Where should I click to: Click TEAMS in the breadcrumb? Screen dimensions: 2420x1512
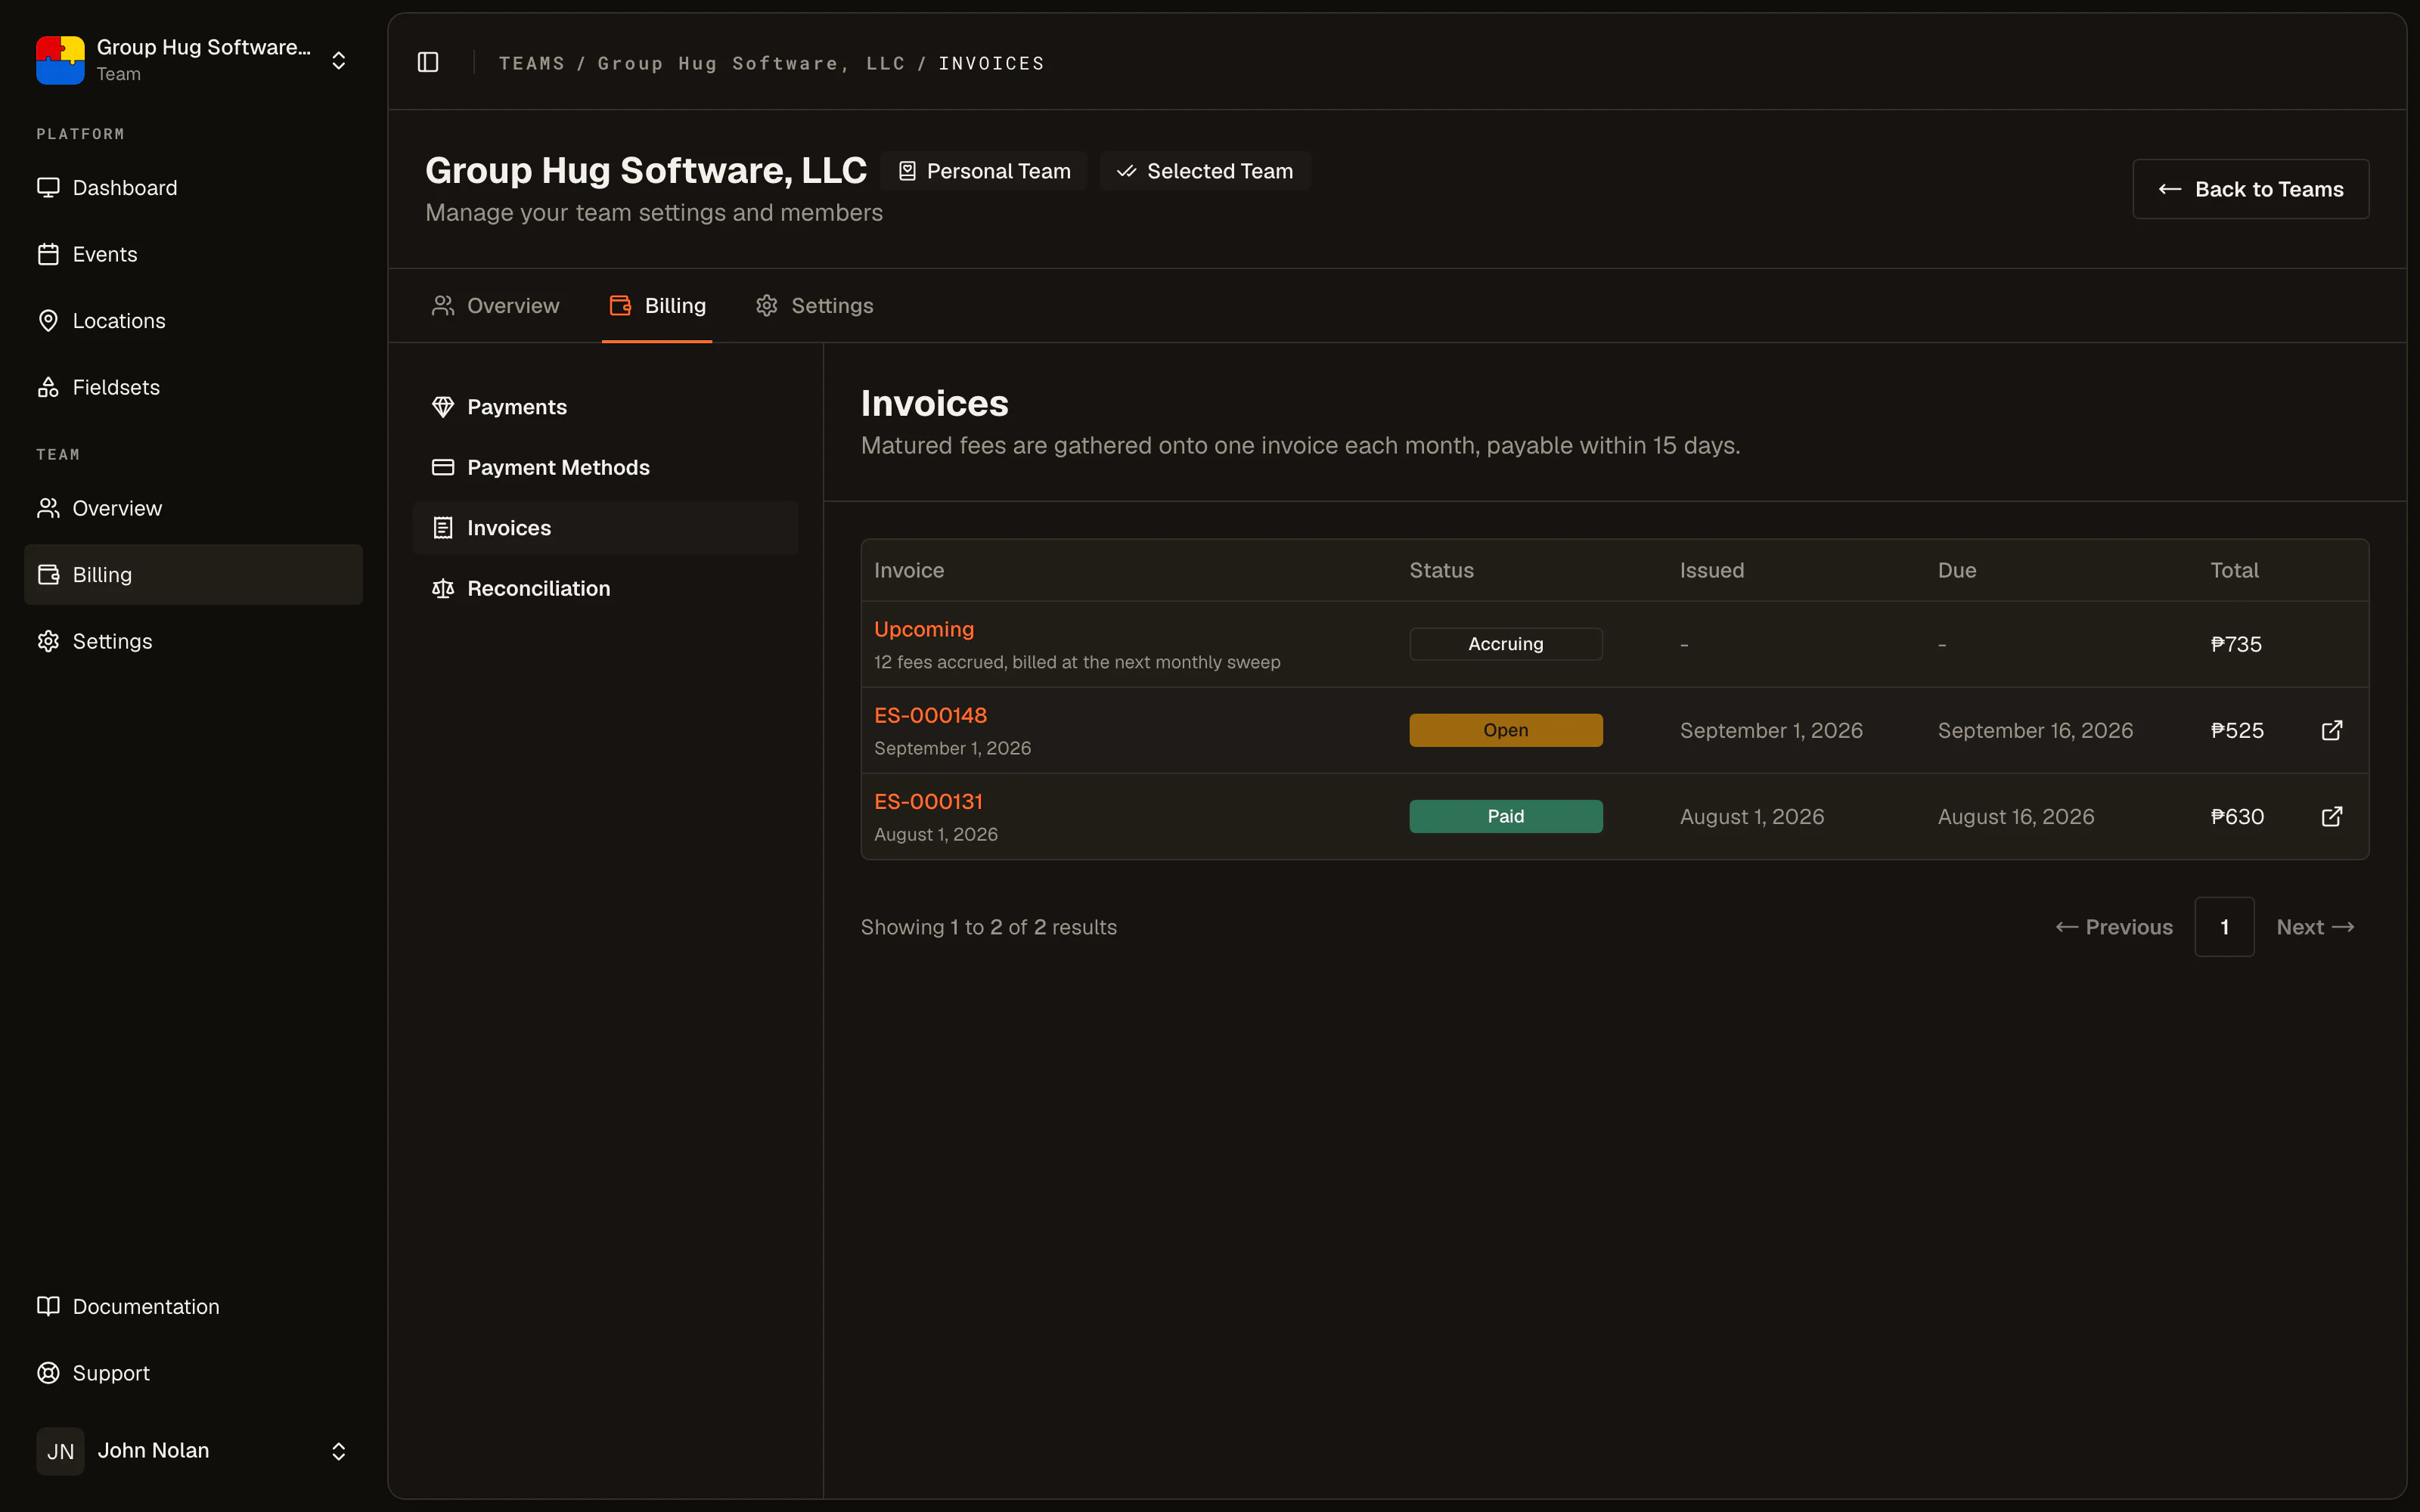point(532,63)
